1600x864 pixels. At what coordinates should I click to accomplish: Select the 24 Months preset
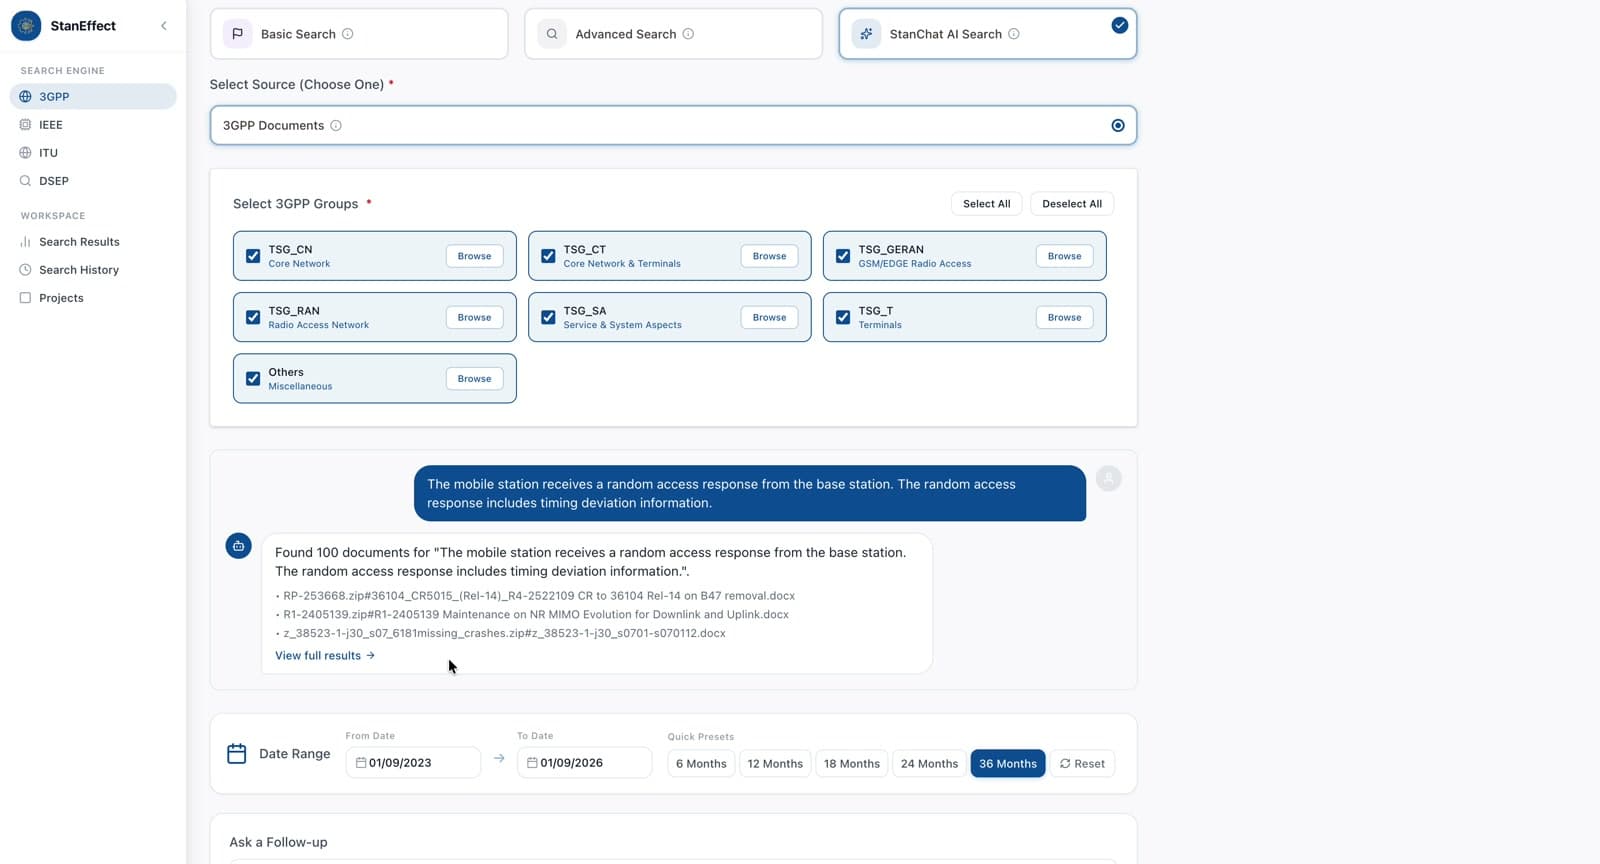click(929, 764)
